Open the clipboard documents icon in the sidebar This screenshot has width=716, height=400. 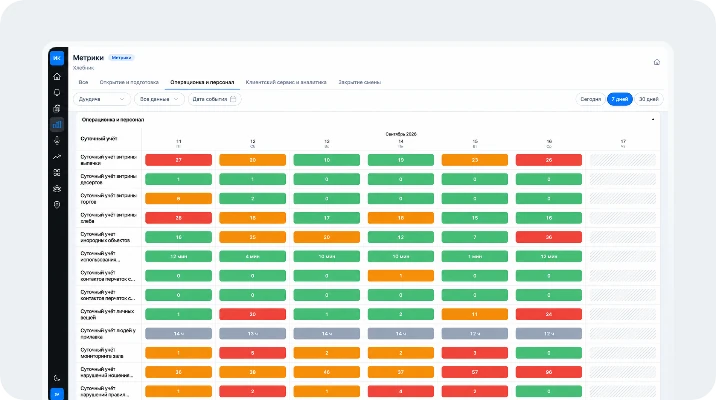[x=57, y=108]
